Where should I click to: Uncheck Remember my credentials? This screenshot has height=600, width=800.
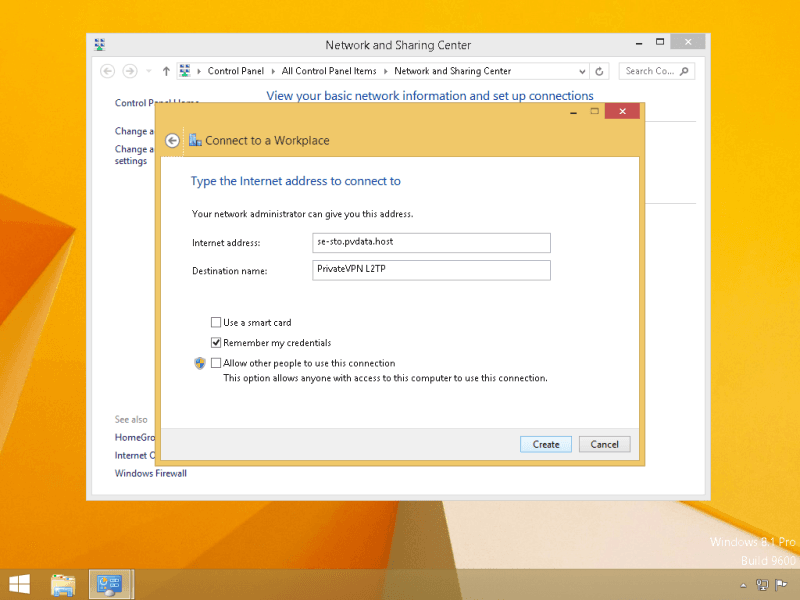pos(216,343)
